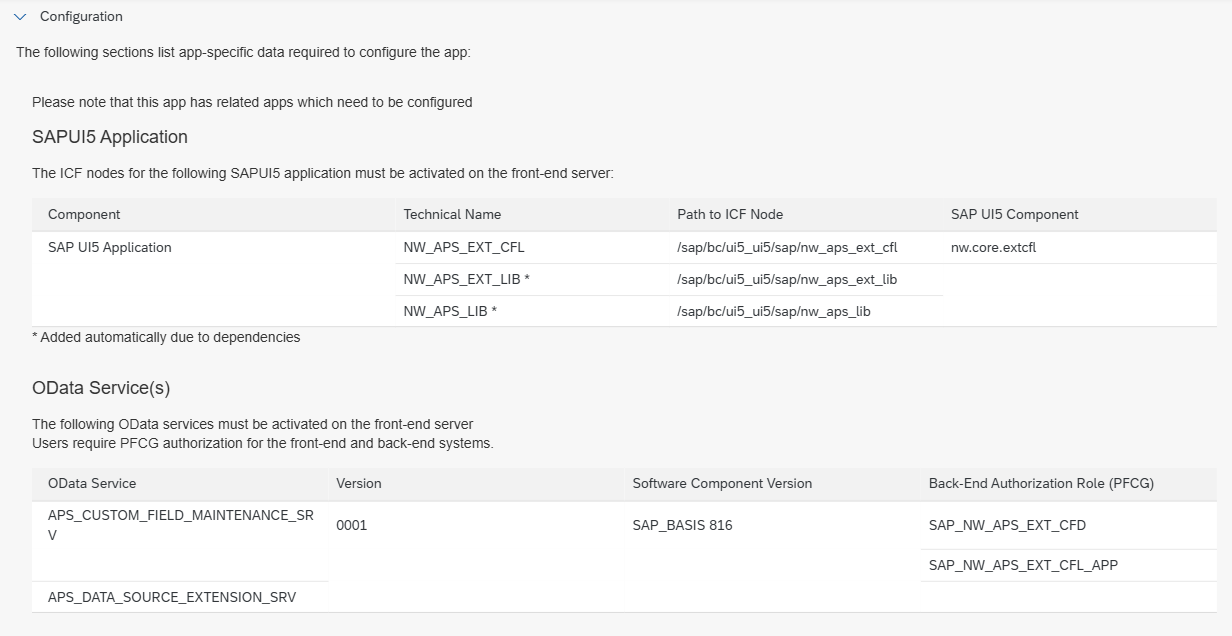1232x636 pixels.
Task: Select the SAP_NW_APS_EXT_CFL_APP role
Action: [x=1023, y=565]
